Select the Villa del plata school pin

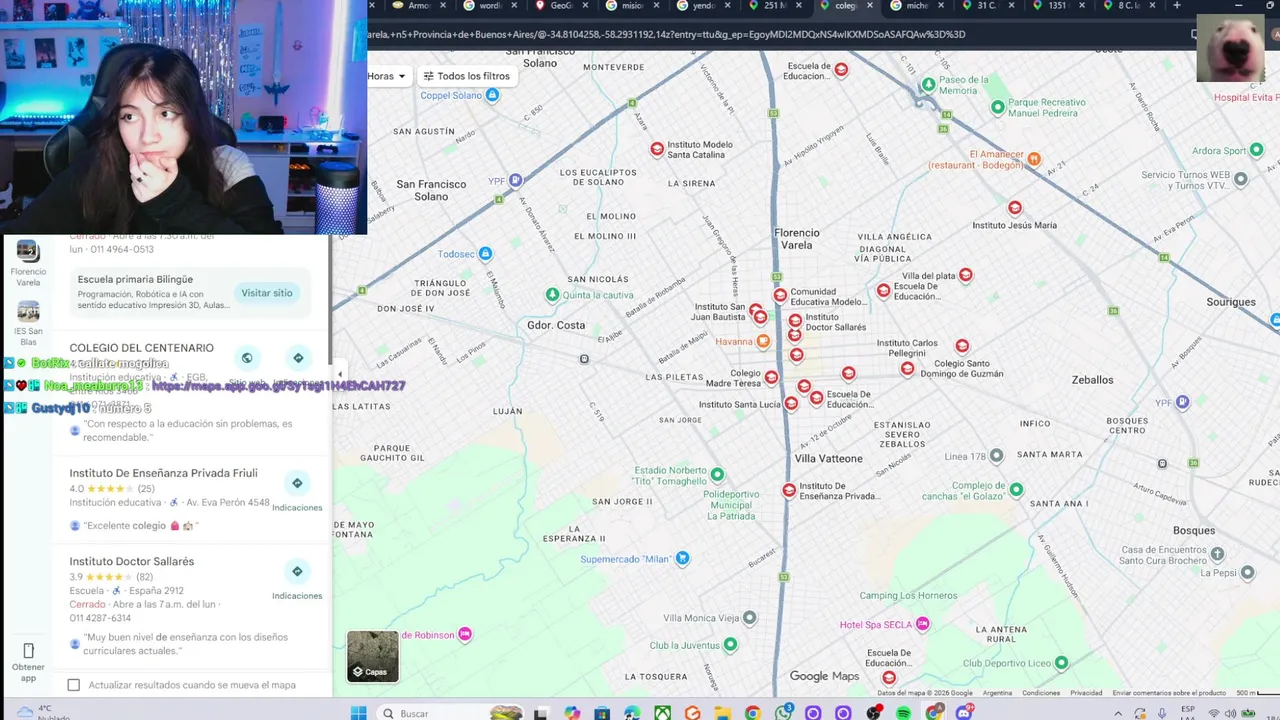(965, 275)
